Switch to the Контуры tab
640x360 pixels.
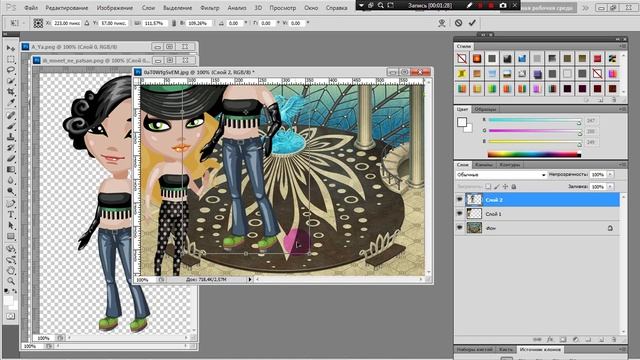(x=510, y=165)
